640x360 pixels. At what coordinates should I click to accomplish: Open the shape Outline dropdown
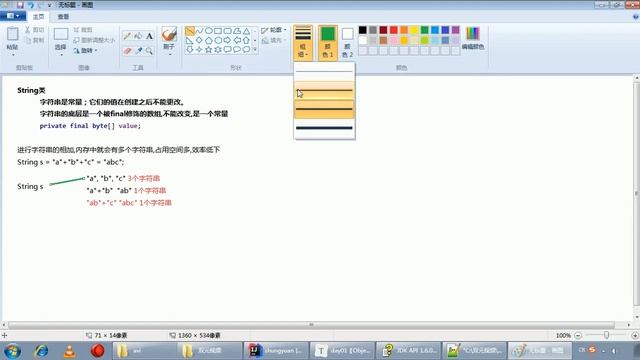[273, 30]
